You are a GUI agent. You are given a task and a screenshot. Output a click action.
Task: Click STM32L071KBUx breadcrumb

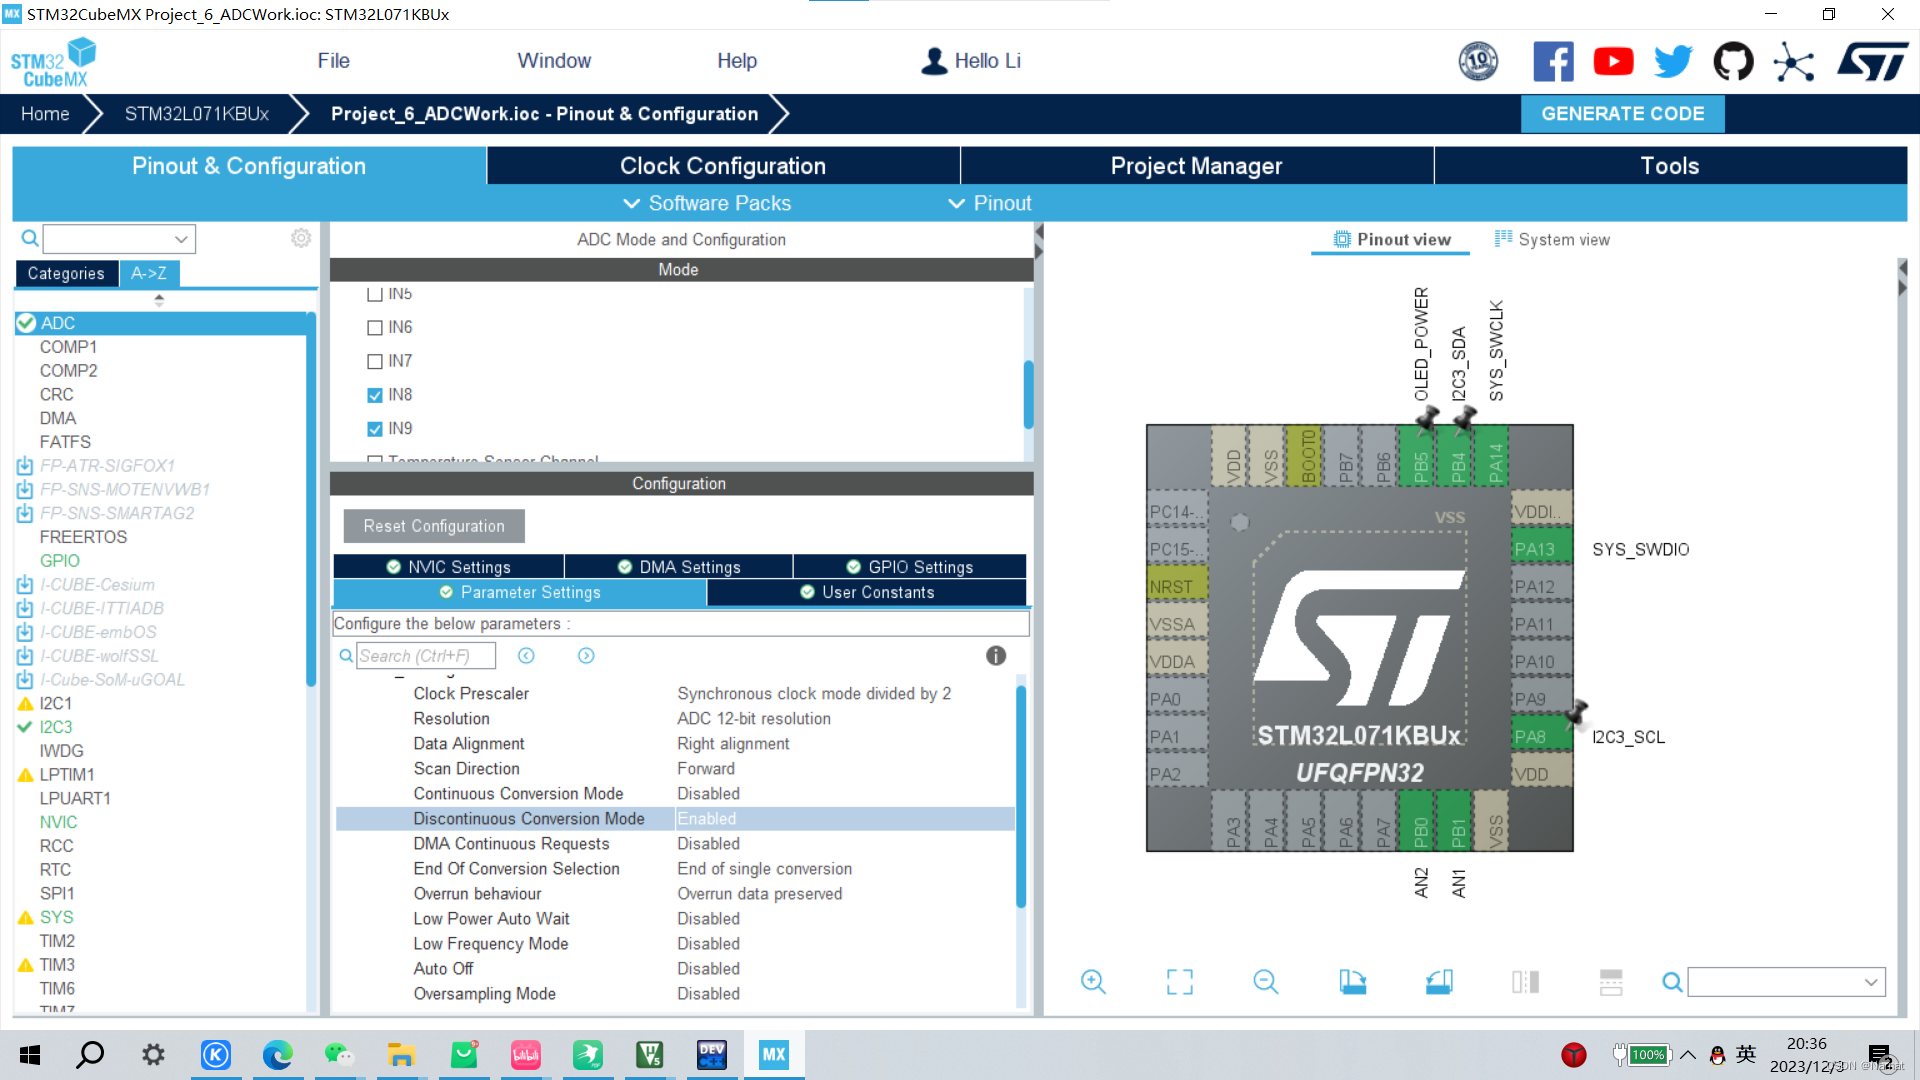tap(197, 114)
